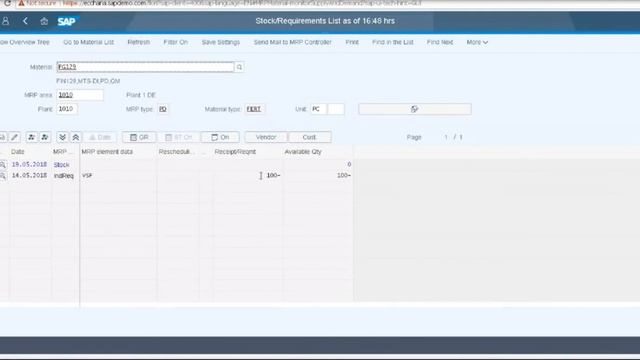
Task: Click Find Next
Action: [x=440, y=42]
